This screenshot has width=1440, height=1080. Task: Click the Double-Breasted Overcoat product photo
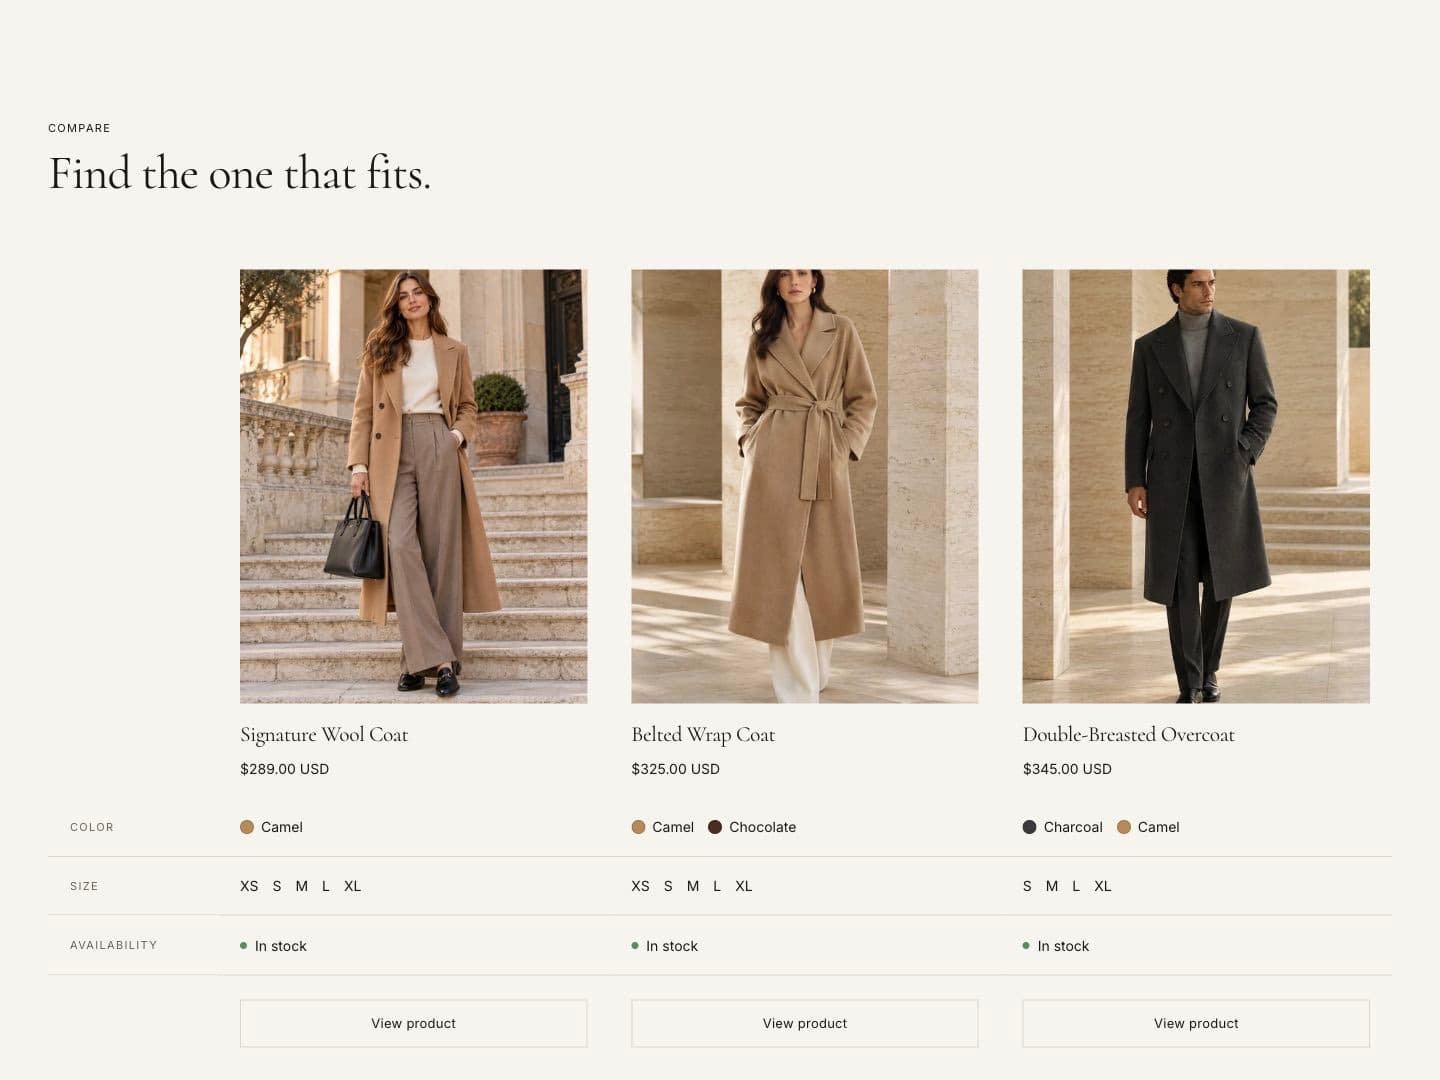pyautogui.click(x=1196, y=486)
